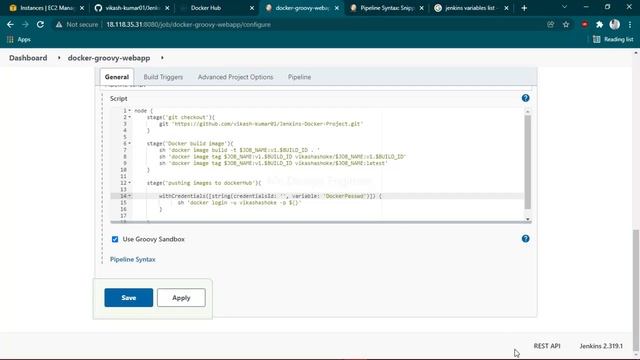Close the GitHub vikash-kumar01 tab

click(x=167, y=8)
